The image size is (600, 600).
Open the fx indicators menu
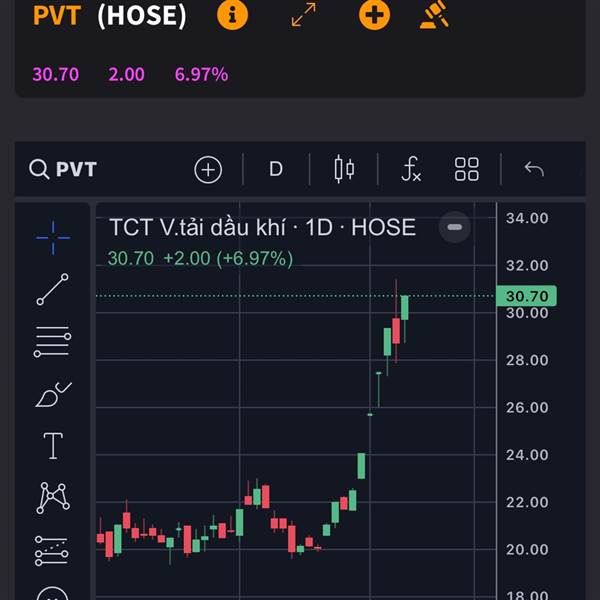(411, 169)
